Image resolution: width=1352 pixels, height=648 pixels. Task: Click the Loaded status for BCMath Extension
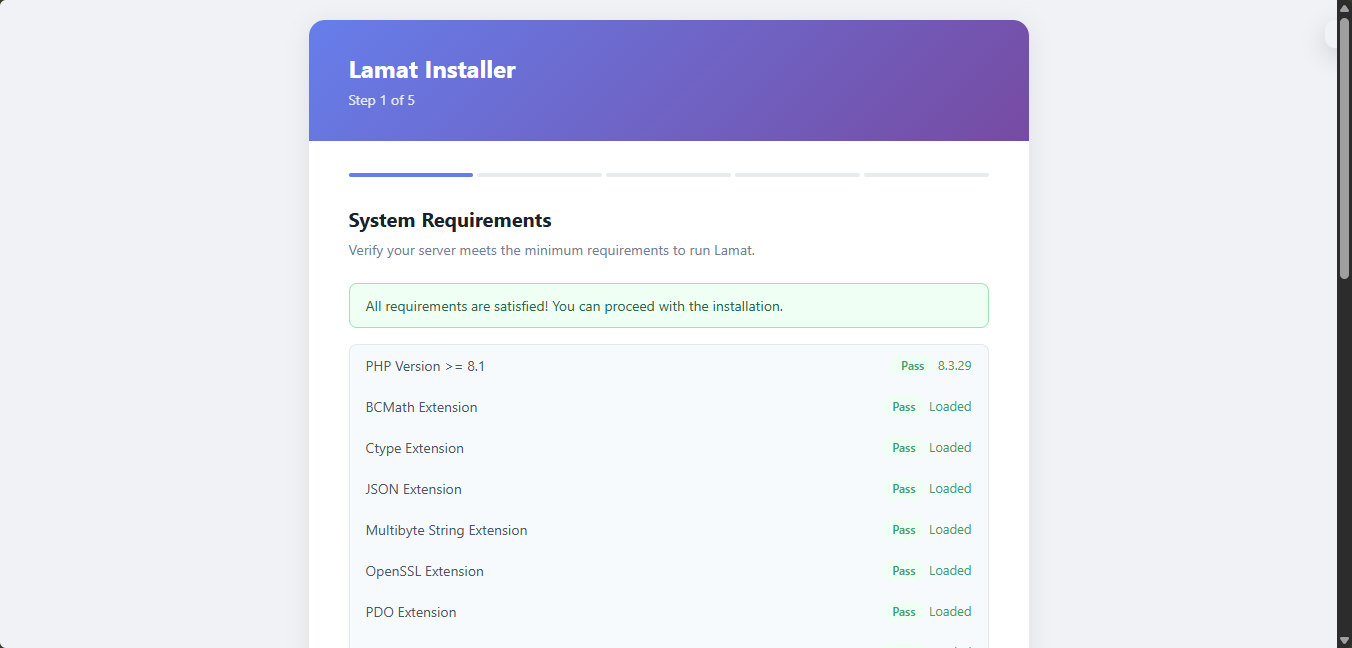coord(950,407)
